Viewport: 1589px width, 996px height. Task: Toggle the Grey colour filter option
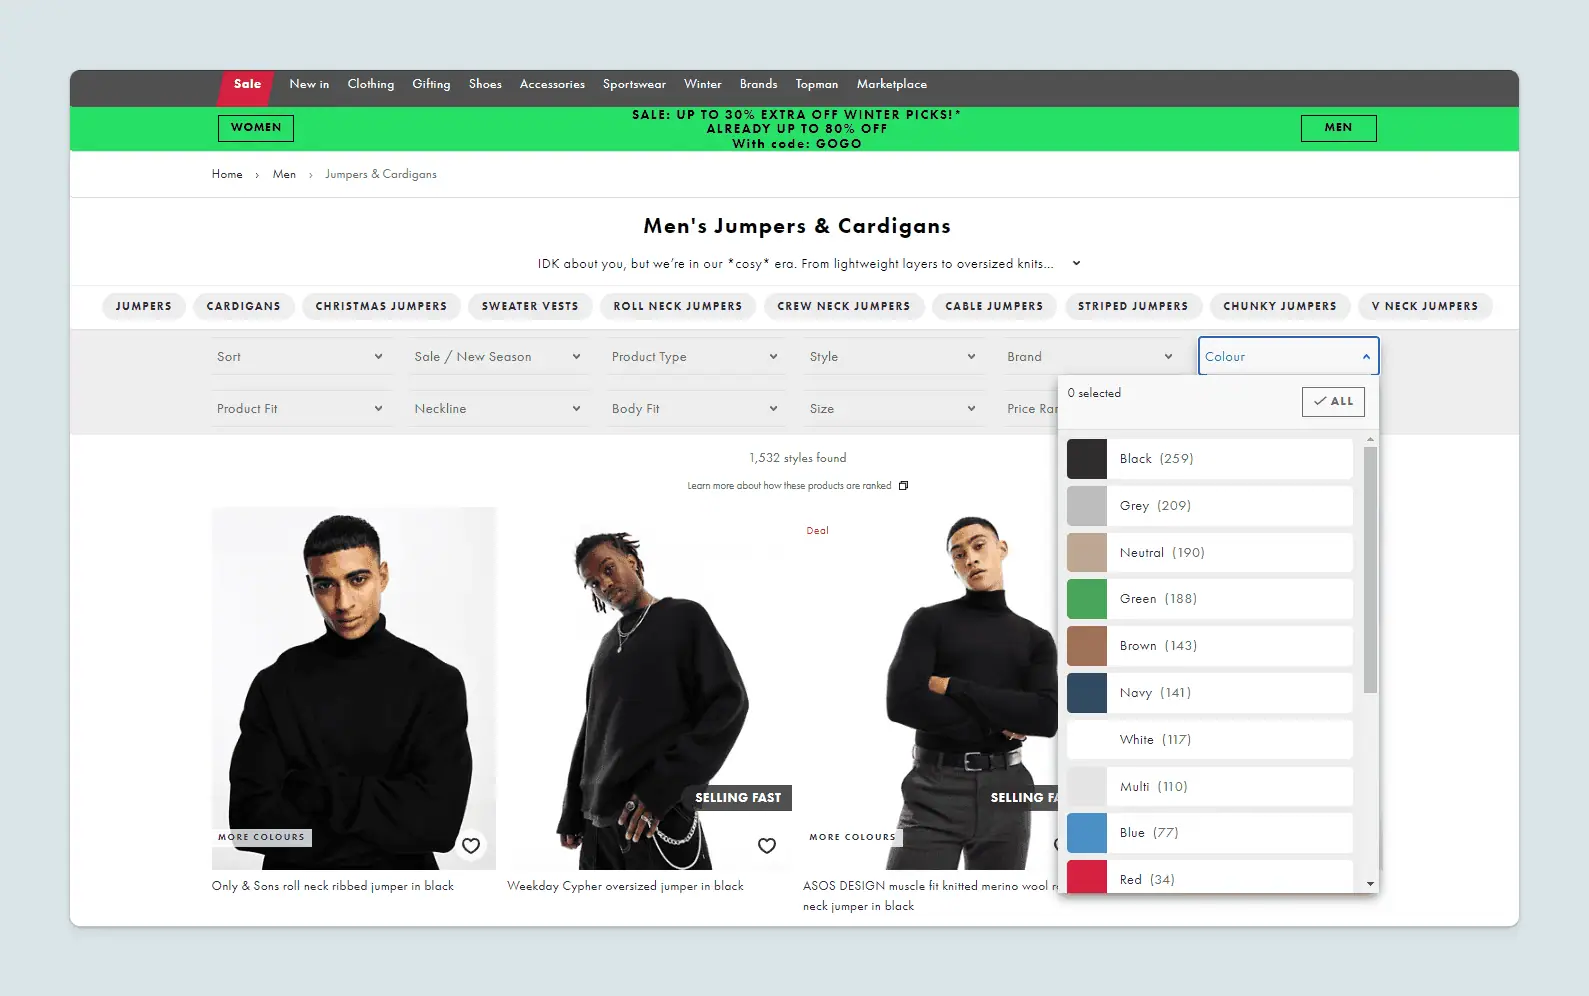coord(1209,506)
